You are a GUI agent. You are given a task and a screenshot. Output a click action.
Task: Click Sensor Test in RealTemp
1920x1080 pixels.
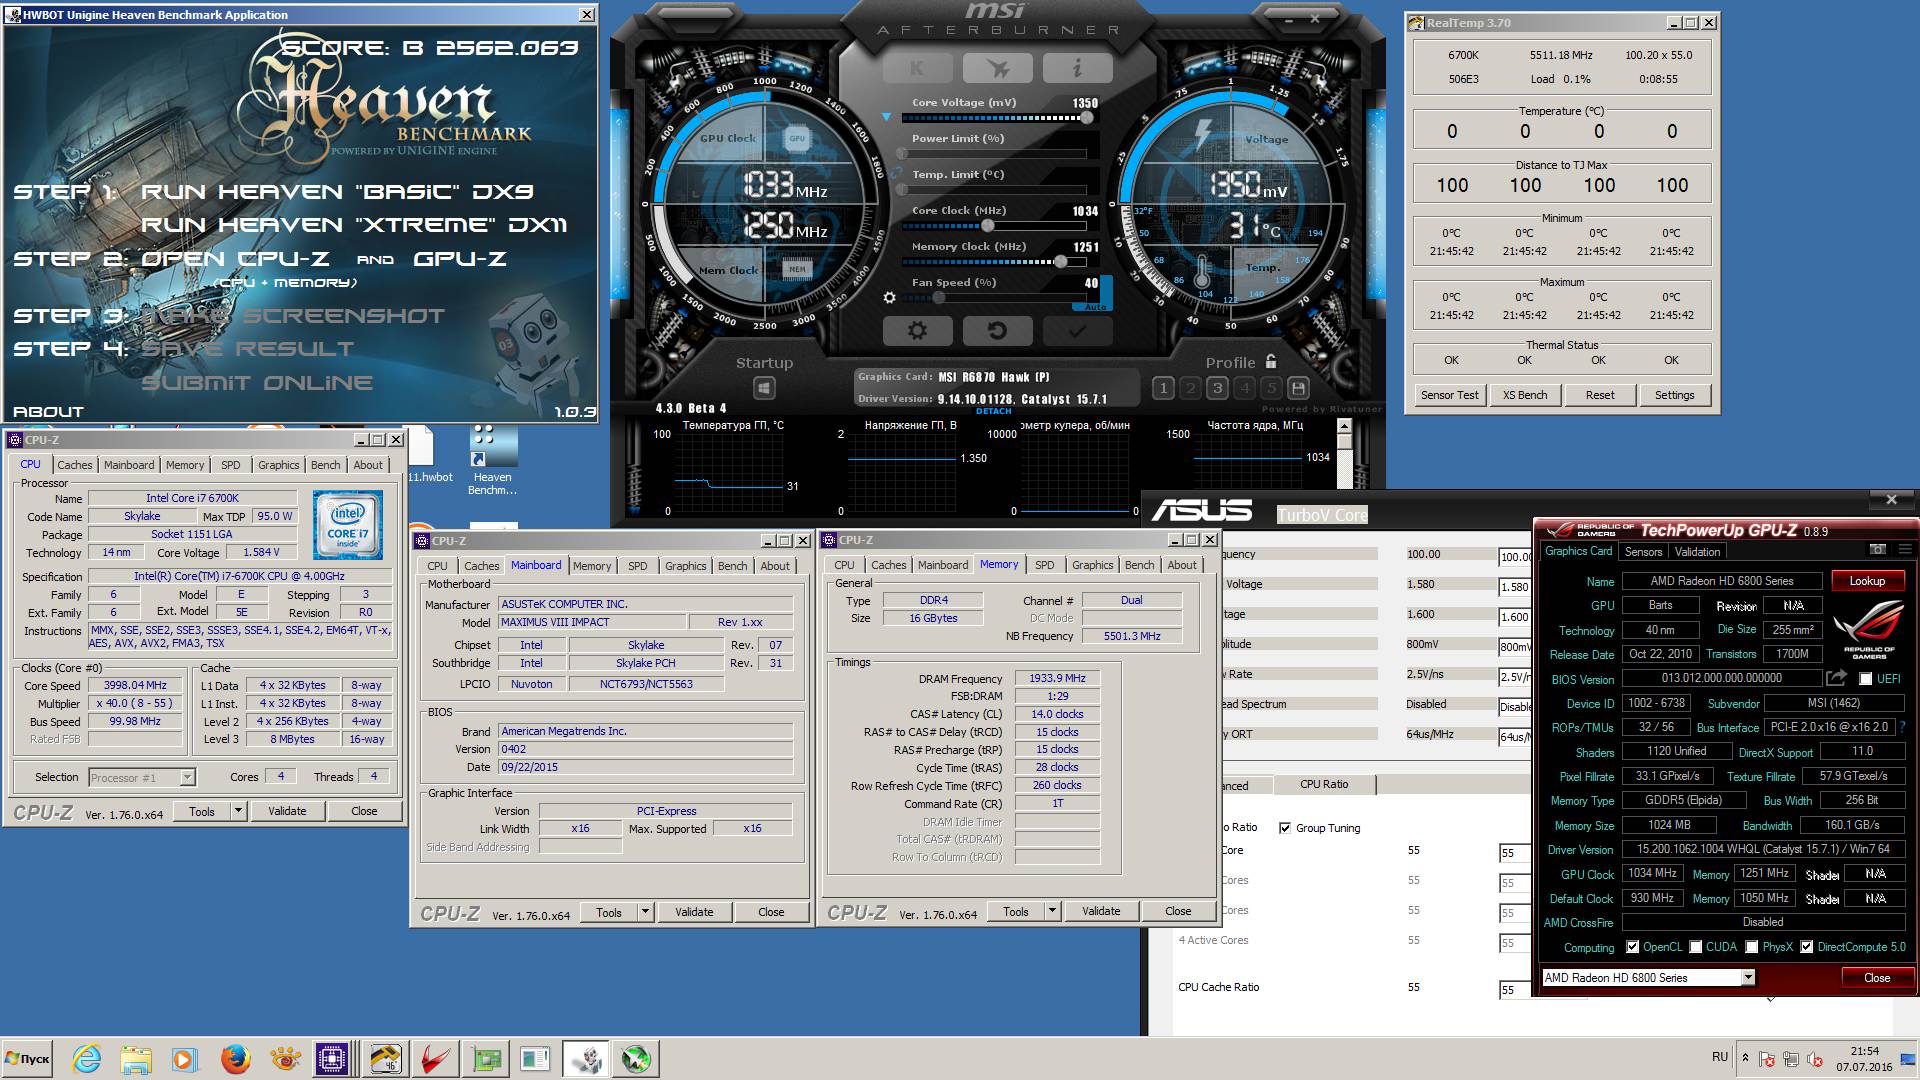point(1450,395)
